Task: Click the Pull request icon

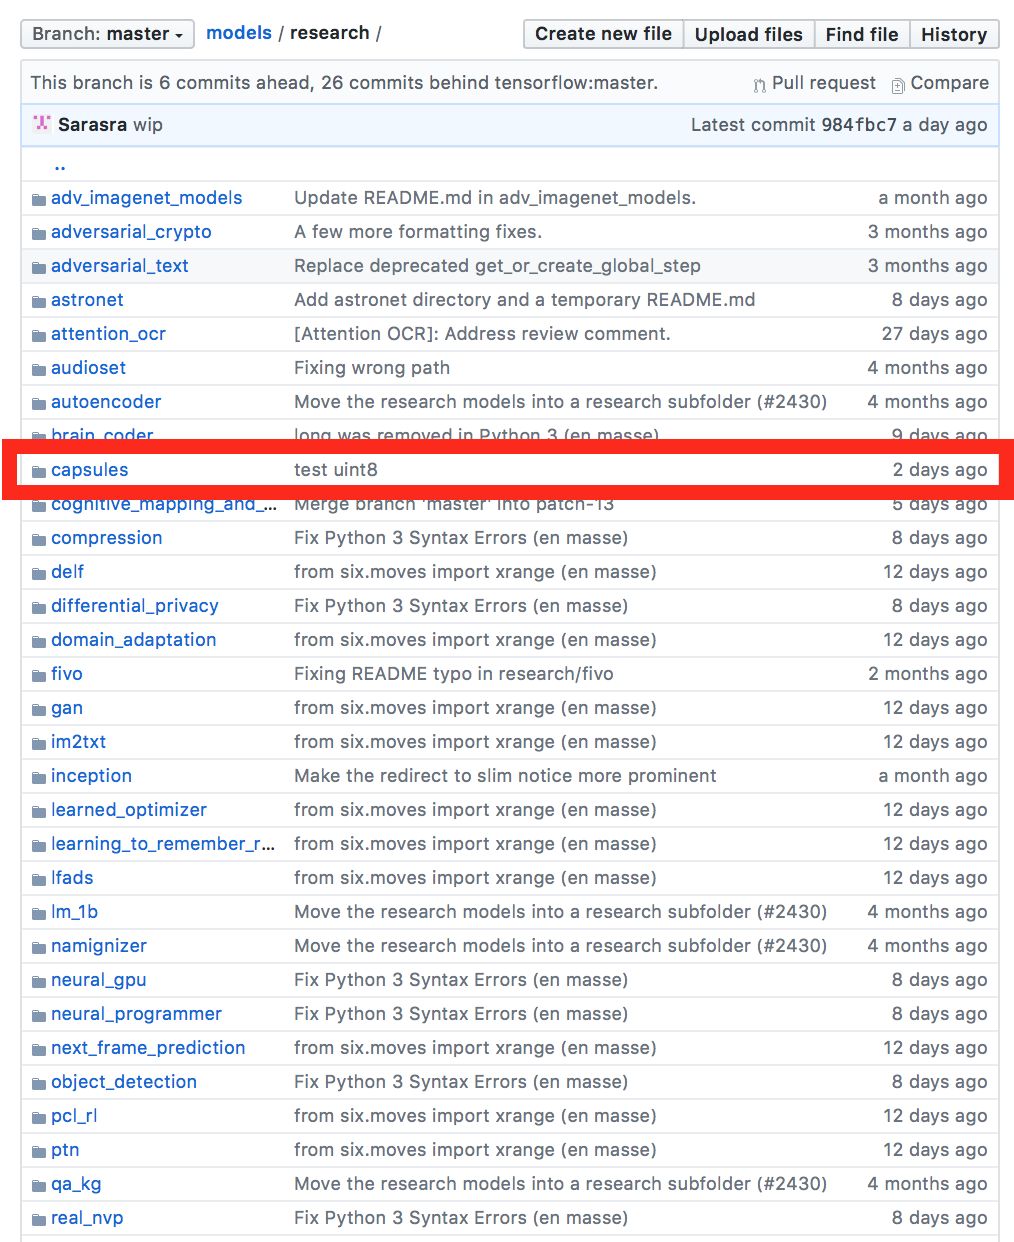Action: coord(760,85)
